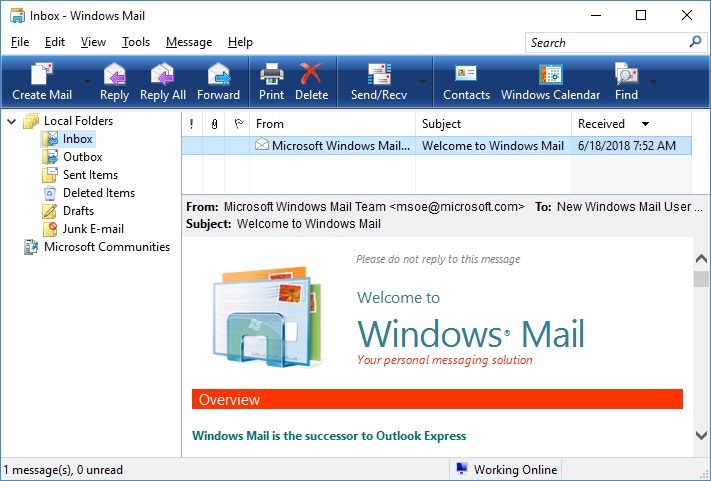Open the Help menu
The height and width of the screenshot is (481, 711).
click(x=240, y=42)
